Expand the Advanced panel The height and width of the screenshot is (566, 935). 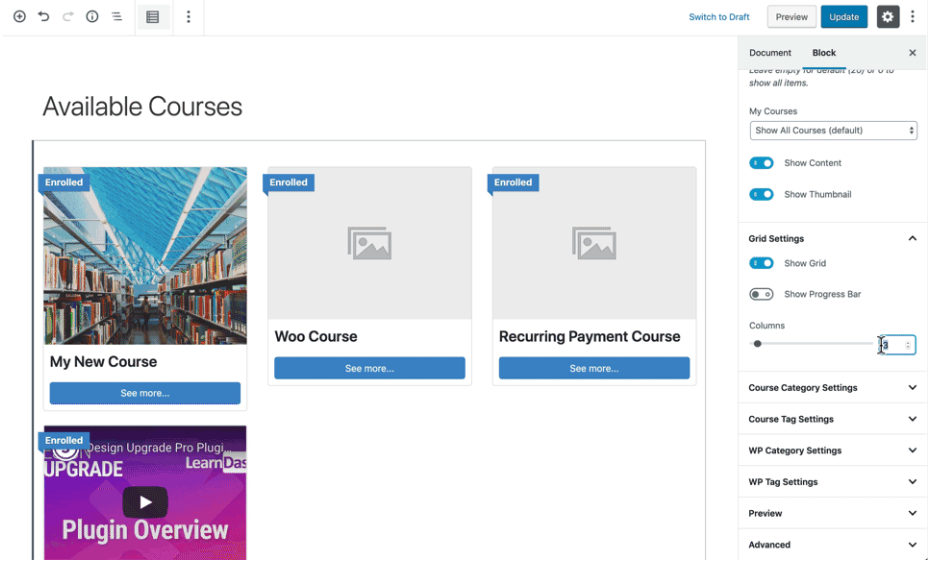click(x=833, y=545)
